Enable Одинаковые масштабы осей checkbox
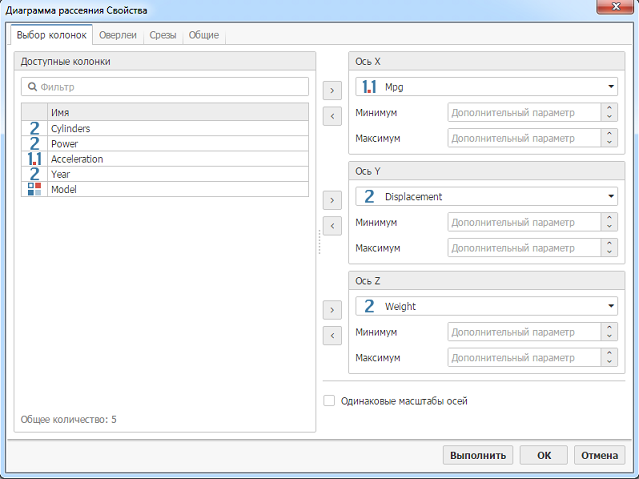The height and width of the screenshot is (479, 639). tap(329, 401)
